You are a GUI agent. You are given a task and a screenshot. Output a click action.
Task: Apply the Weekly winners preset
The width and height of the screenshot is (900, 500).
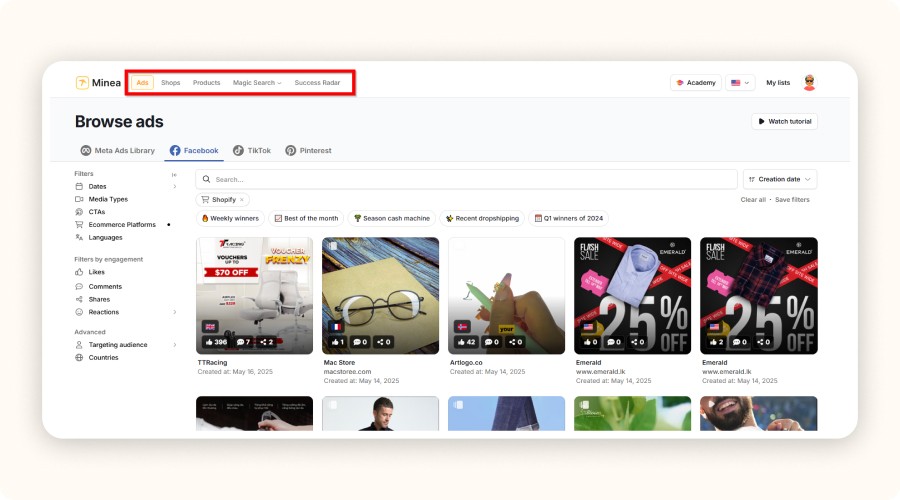click(x=230, y=218)
